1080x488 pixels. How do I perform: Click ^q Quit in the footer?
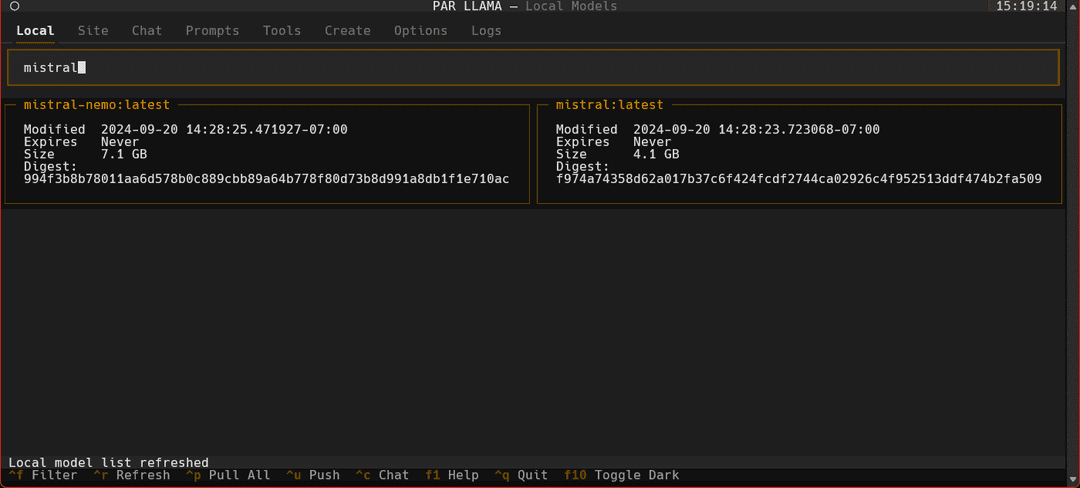521,475
